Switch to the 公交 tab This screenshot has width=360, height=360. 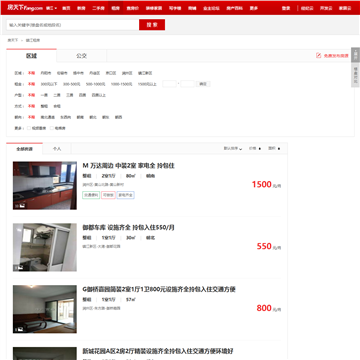[x=81, y=56]
